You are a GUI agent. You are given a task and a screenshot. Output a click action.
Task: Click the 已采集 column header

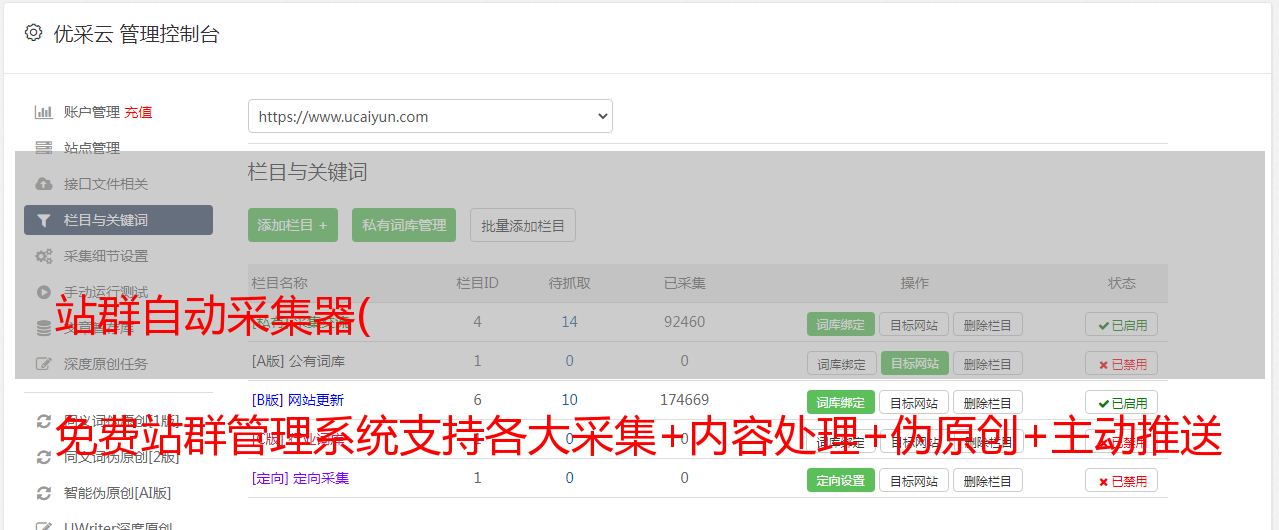[x=685, y=283]
